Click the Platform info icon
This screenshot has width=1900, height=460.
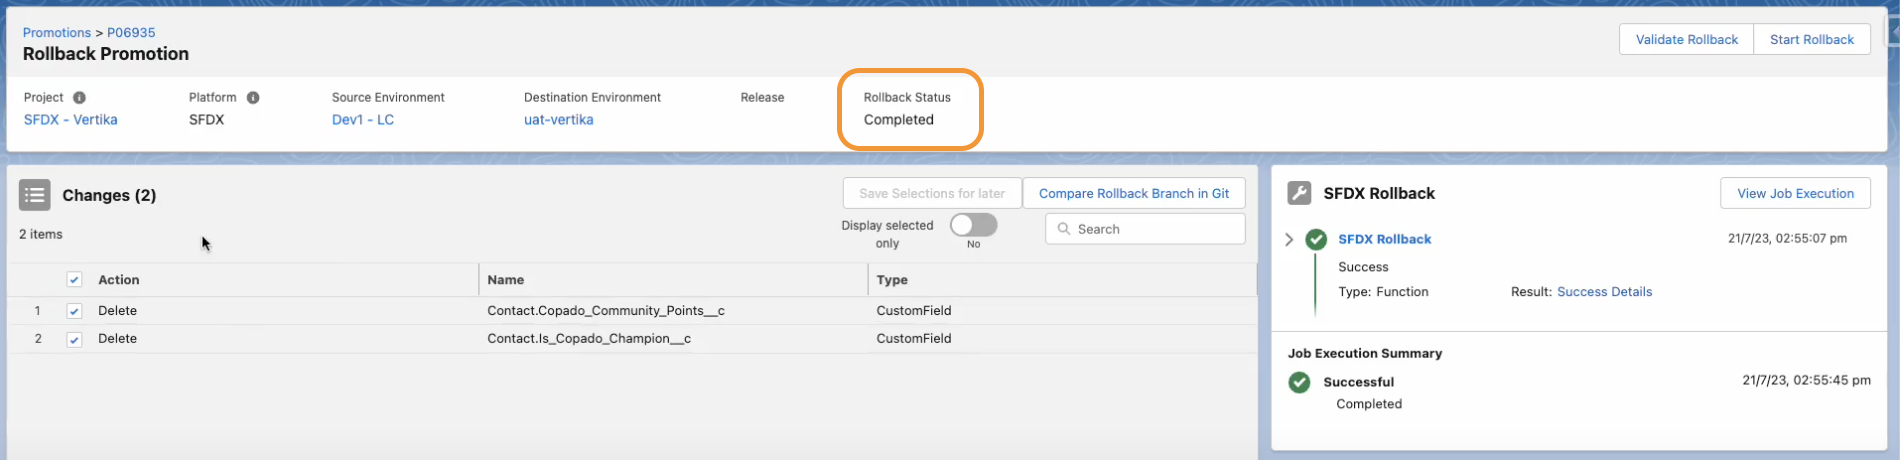click(x=253, y=98)
